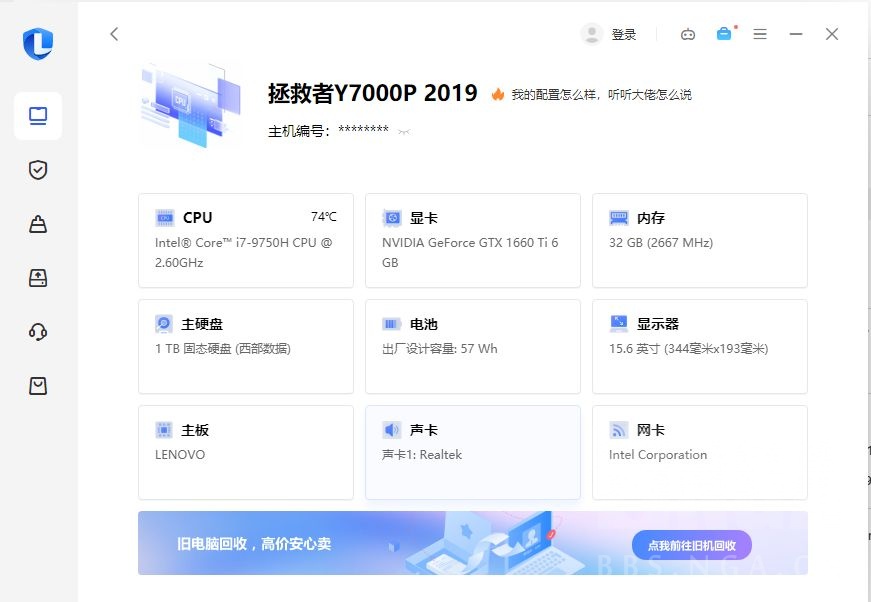Image resolution: width=871 pixels, height=602 pixels.
Task: Click the 电池 battery icon
Action: tap(392, 324)
